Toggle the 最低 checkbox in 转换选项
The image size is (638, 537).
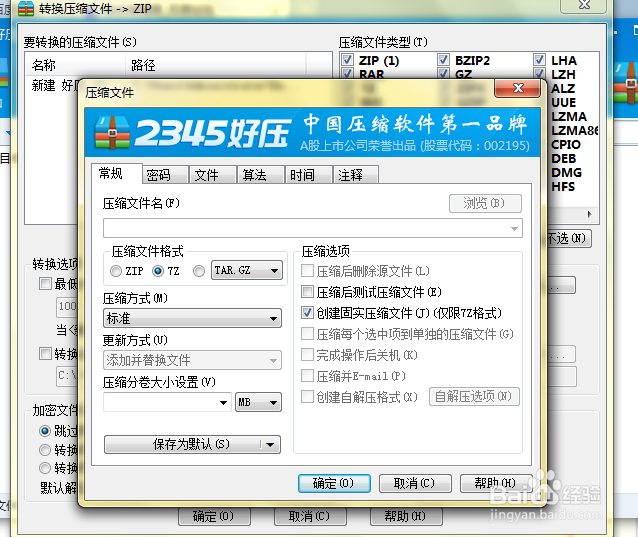[x=45, y=284]
